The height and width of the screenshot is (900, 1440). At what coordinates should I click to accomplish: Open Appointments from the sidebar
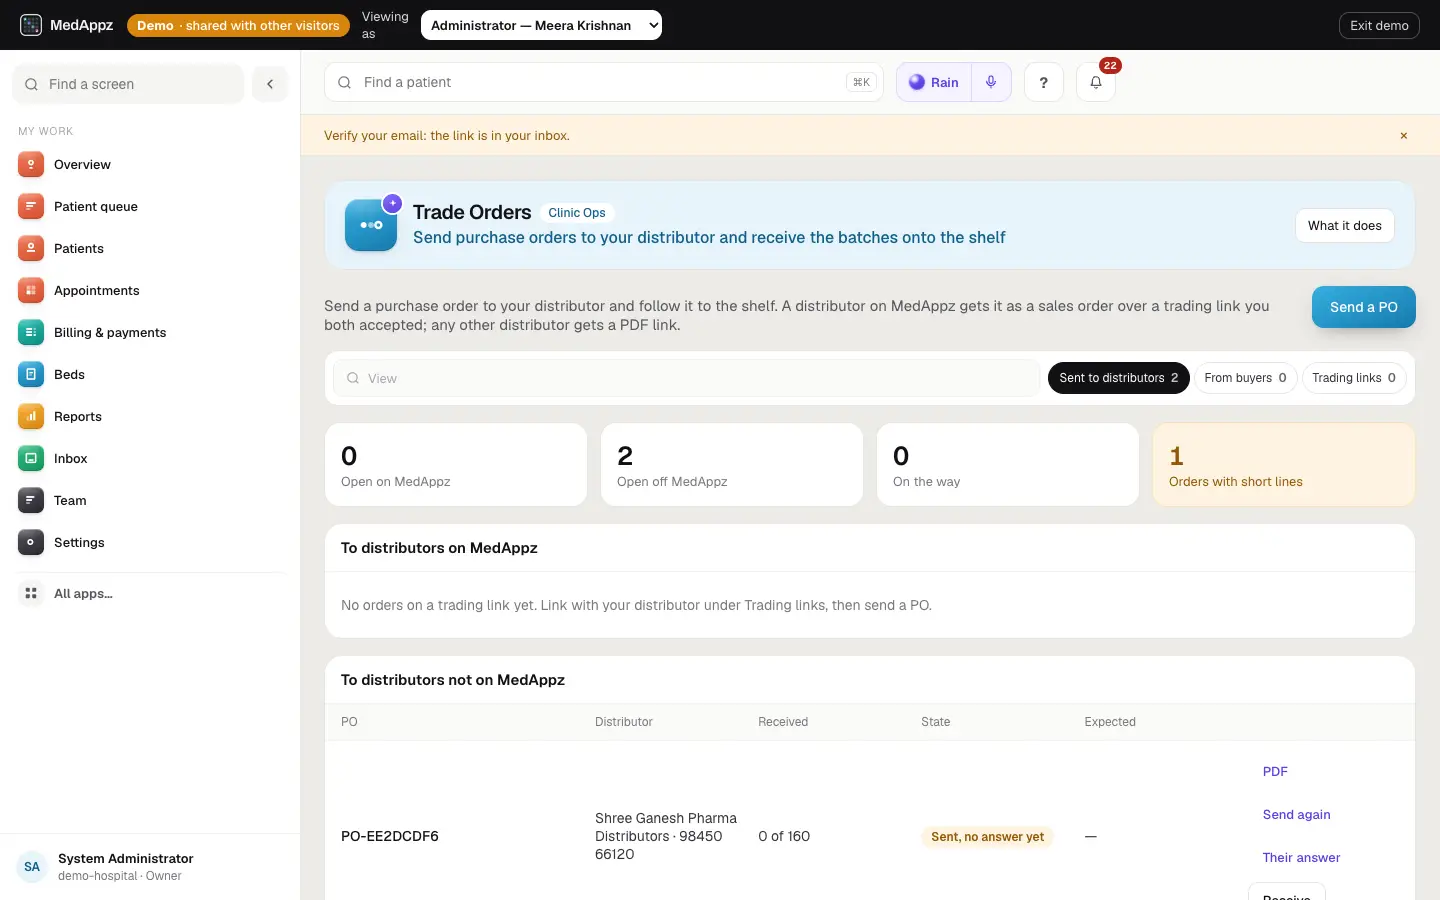[150, 290]
